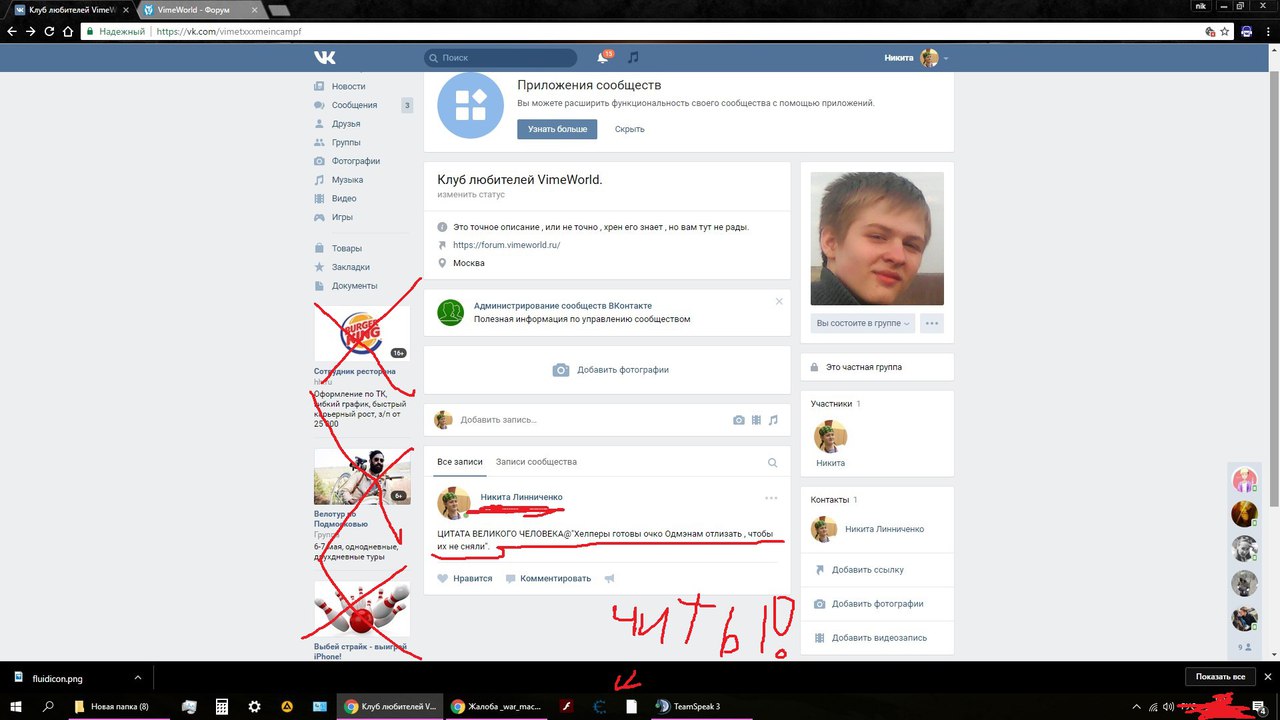The height and width of the screenshot is (720, 1280).
Task: Click Добавить ссылку in right sidebar
Action: pyautogui.click(x=867, y=570)
